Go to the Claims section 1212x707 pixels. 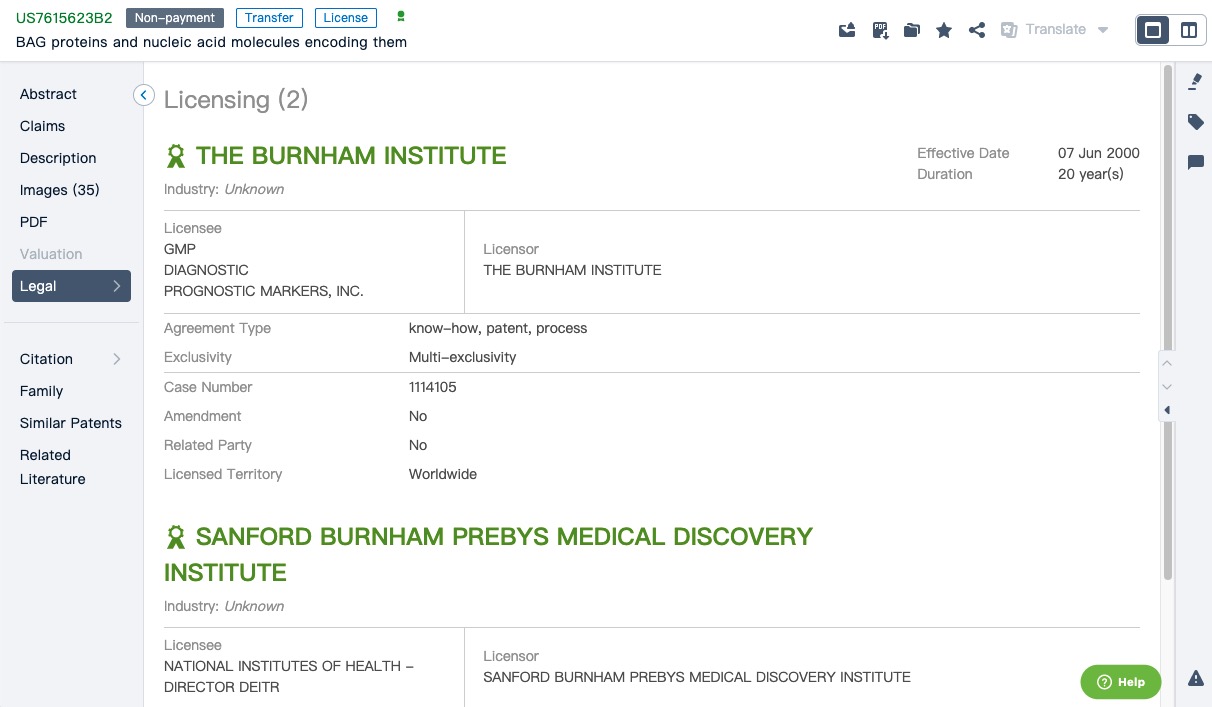42,126
